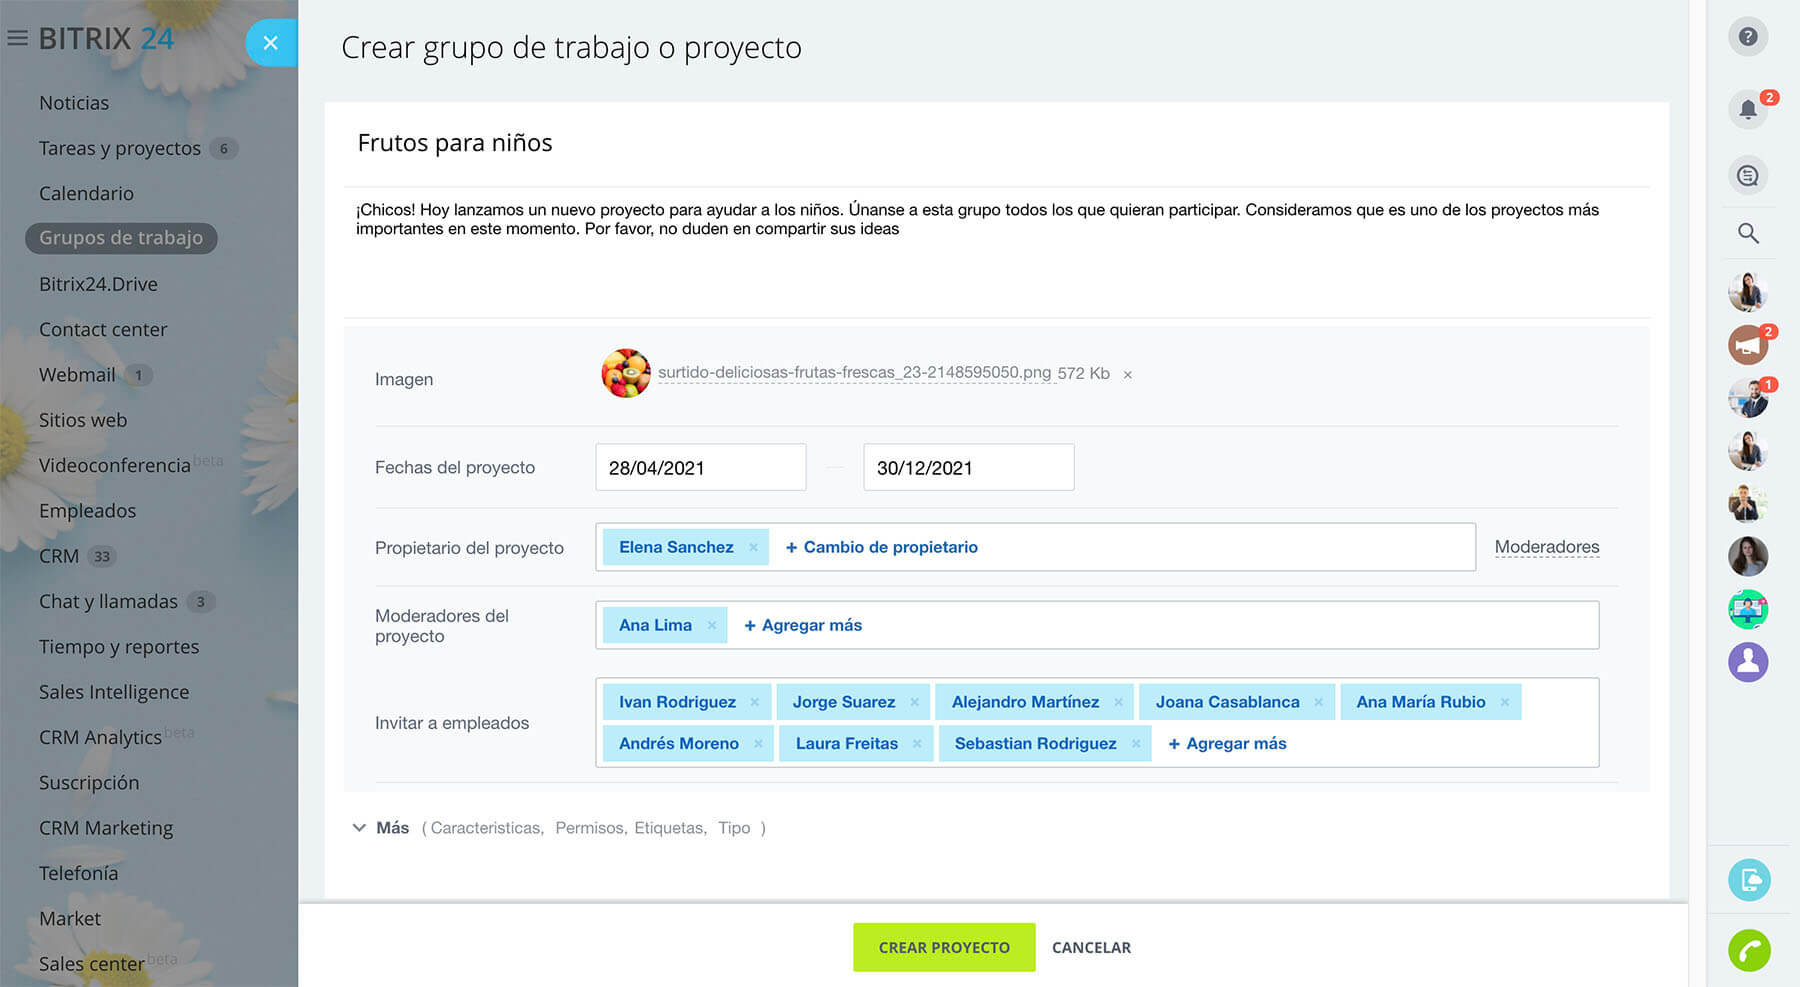Click the Moderadores link

(1546, 547)
